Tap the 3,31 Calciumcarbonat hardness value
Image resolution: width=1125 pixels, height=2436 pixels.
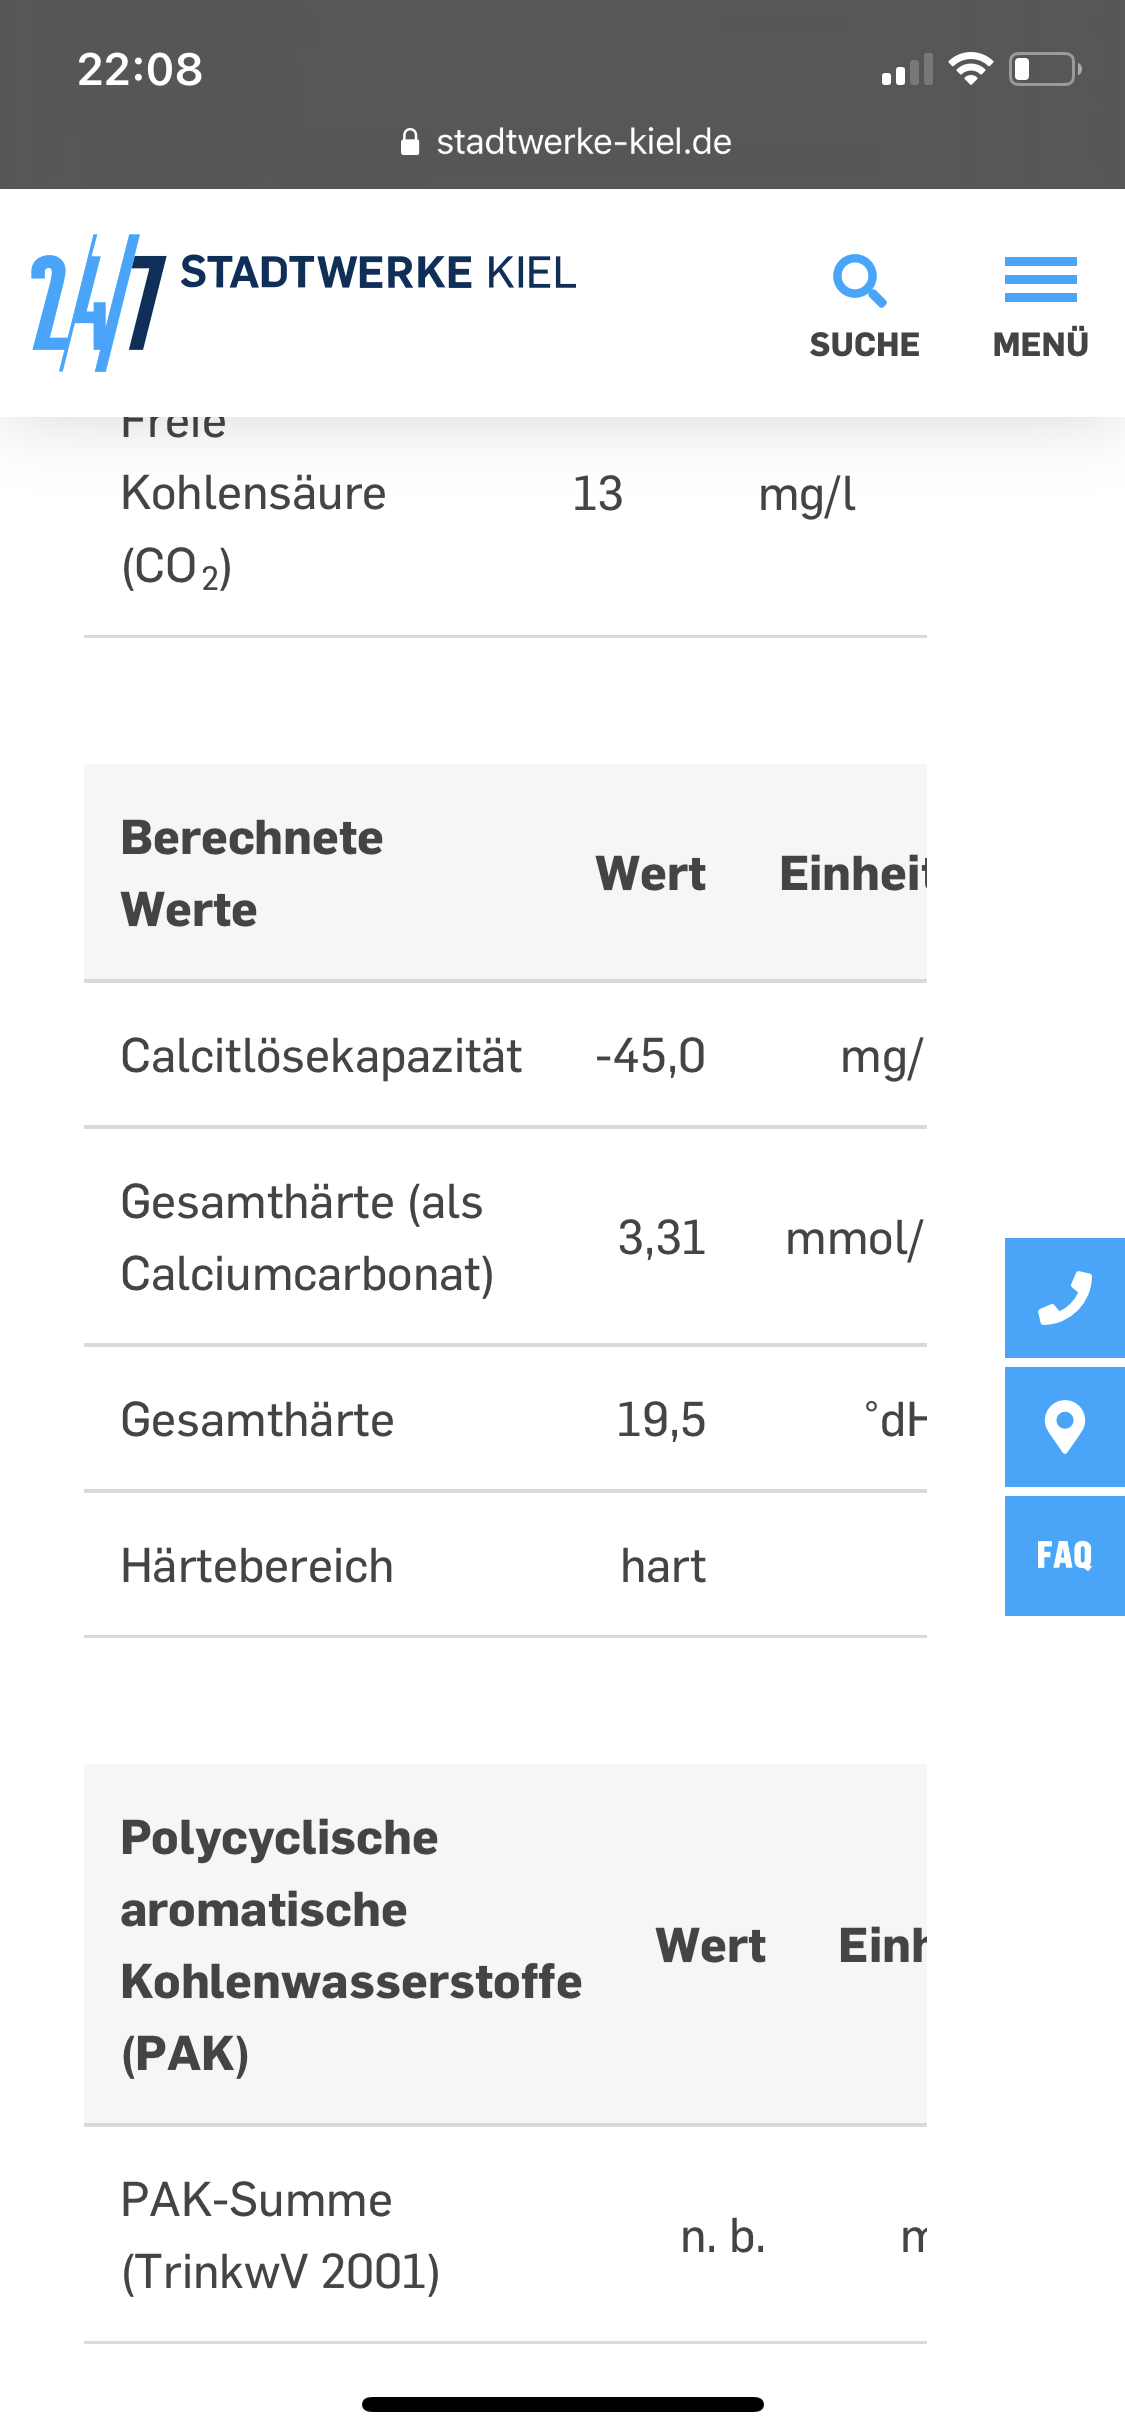[x=662, y=1238]
